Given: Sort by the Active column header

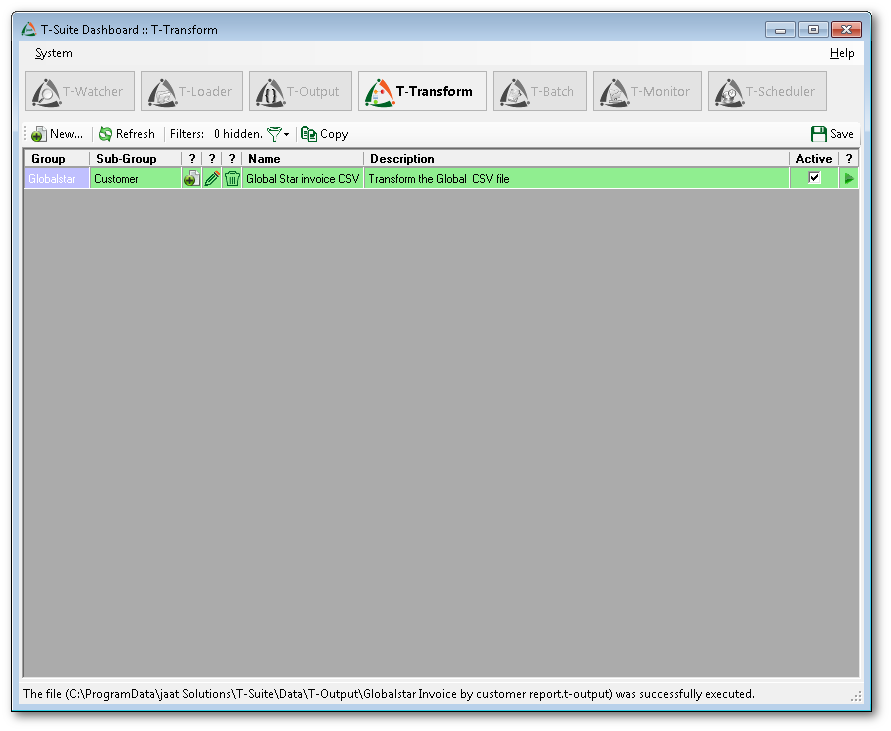Looking at the screenshot, I should [814, 159].
